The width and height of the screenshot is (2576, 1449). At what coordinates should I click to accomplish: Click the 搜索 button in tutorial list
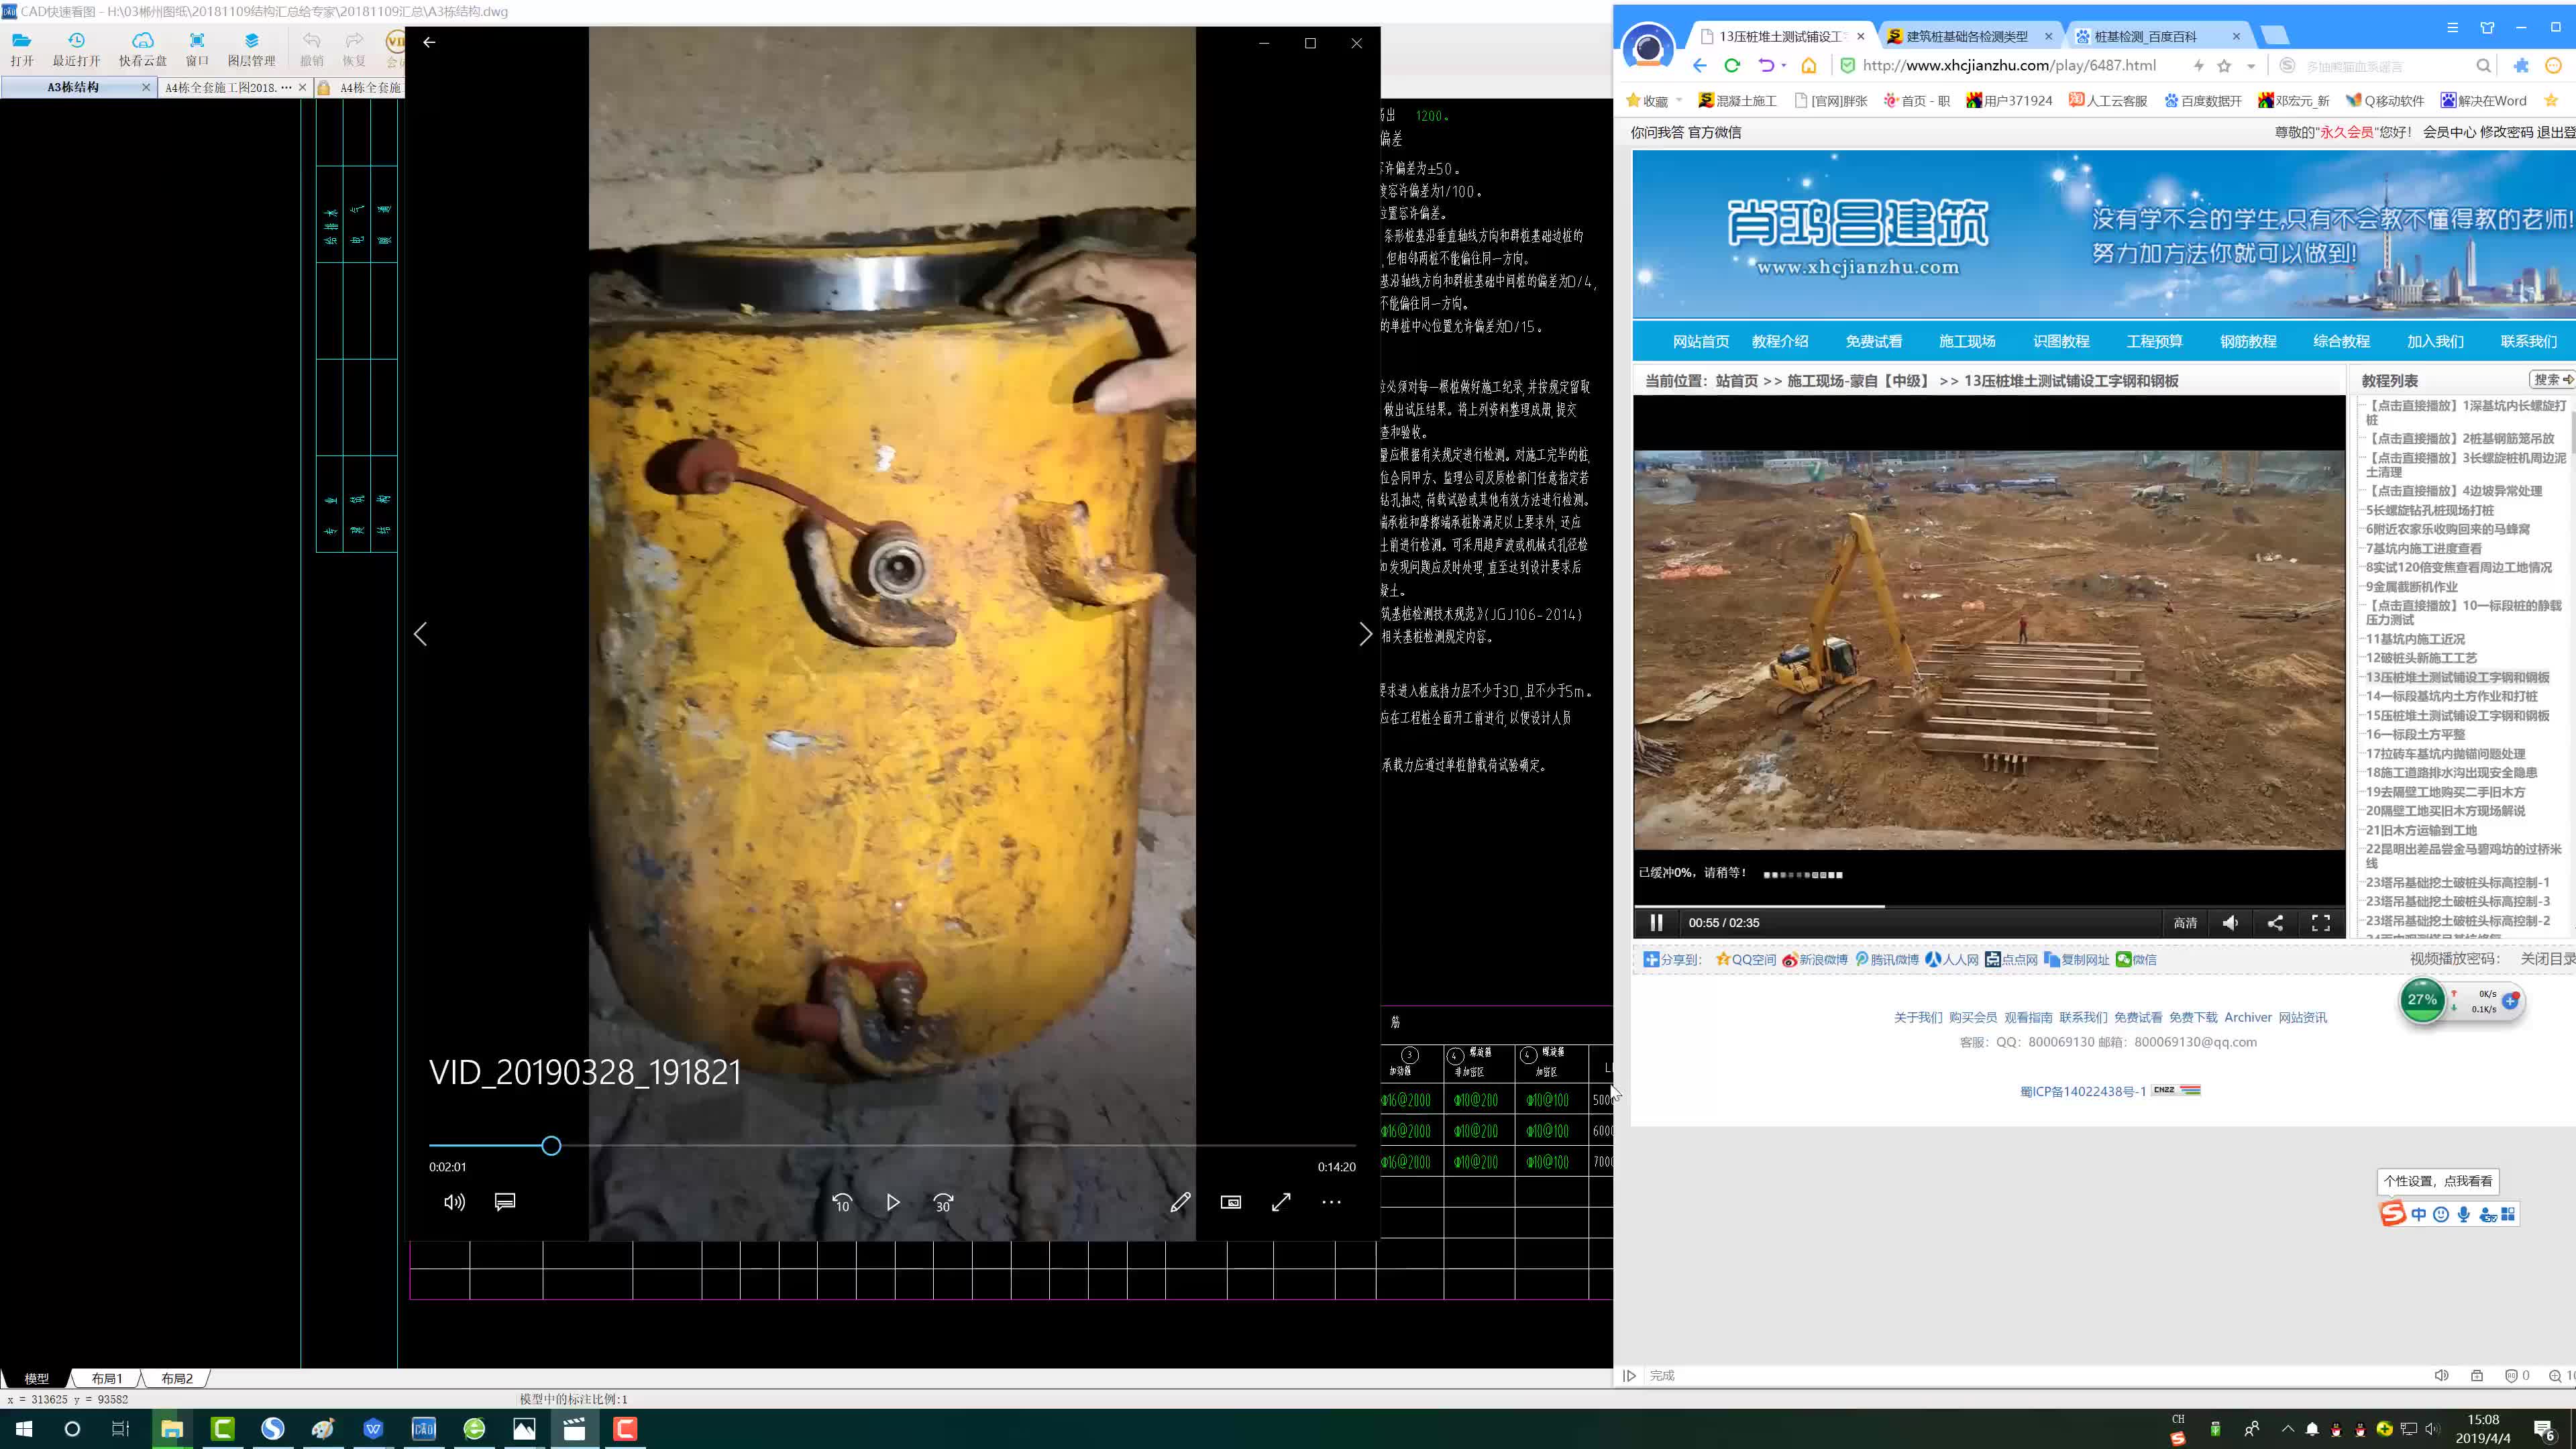pyautogui.click(x=2553, y=380)
